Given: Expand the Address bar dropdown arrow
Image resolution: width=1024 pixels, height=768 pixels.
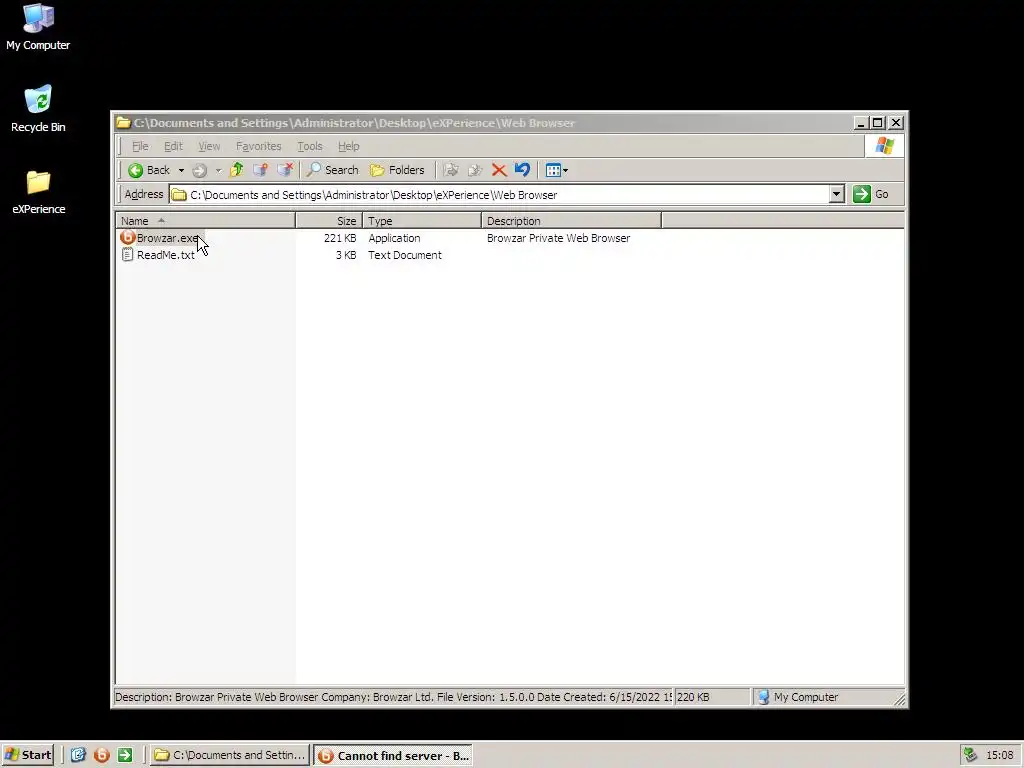Looking at the screenshot, I should click(x=837, y=195).
